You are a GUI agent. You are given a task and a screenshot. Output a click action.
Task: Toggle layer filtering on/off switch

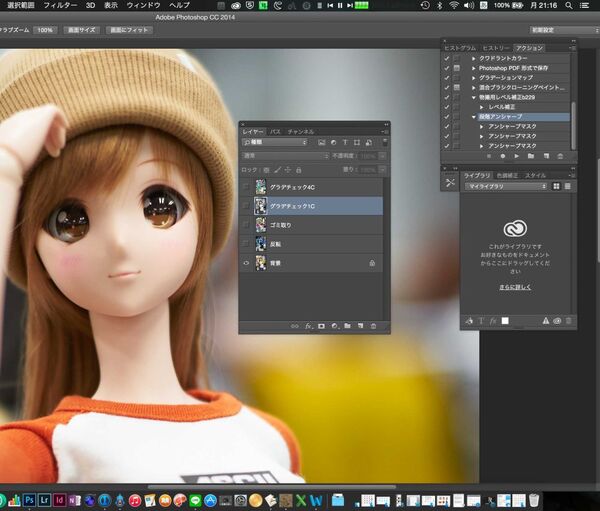point(385,142)
